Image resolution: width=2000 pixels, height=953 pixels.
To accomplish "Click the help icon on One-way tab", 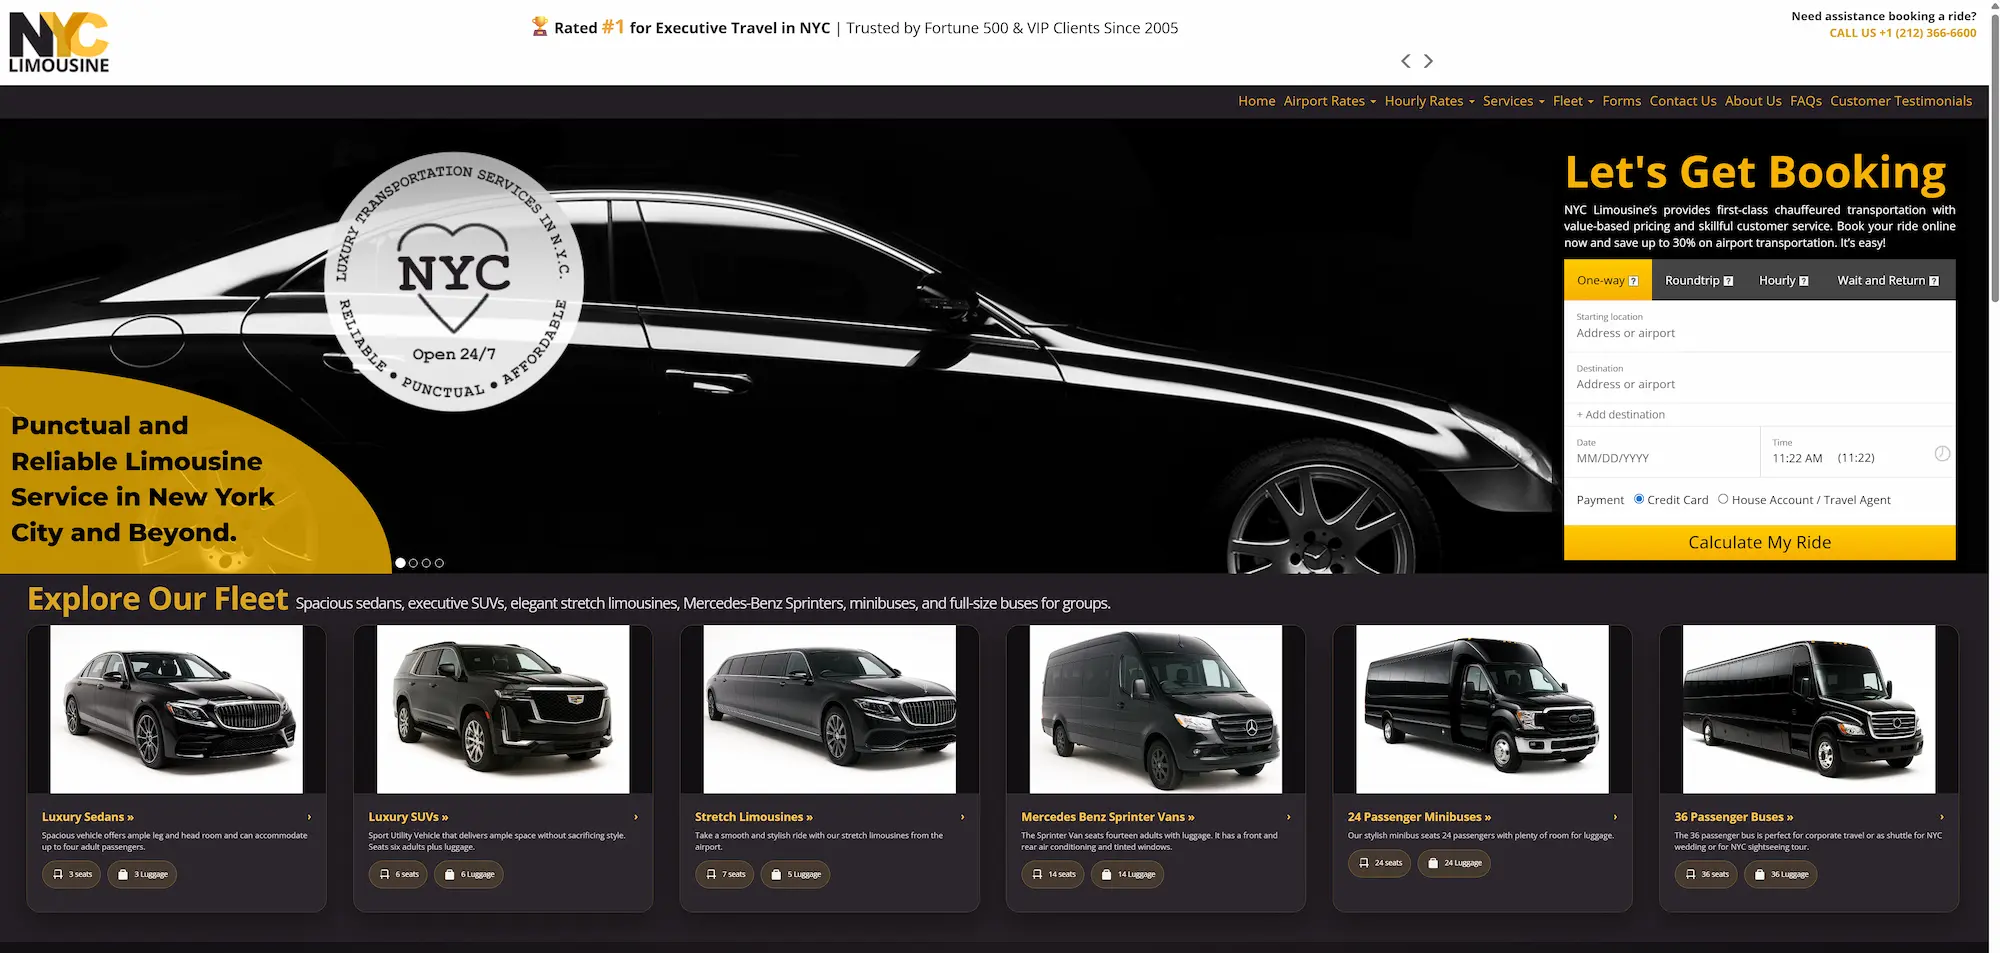I will coord(1633,281).
